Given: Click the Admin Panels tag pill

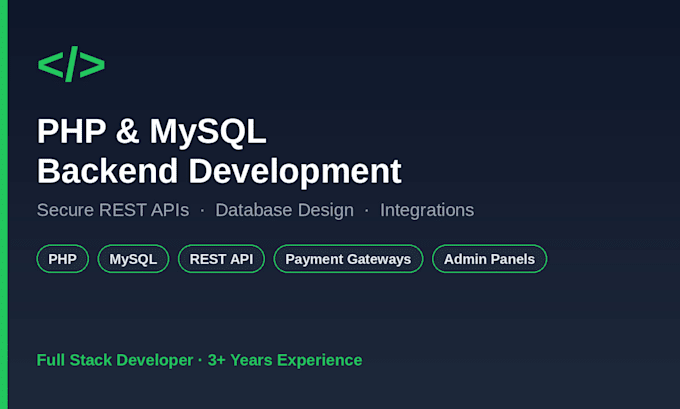Looking at the screenshot, I should point(489,259).
